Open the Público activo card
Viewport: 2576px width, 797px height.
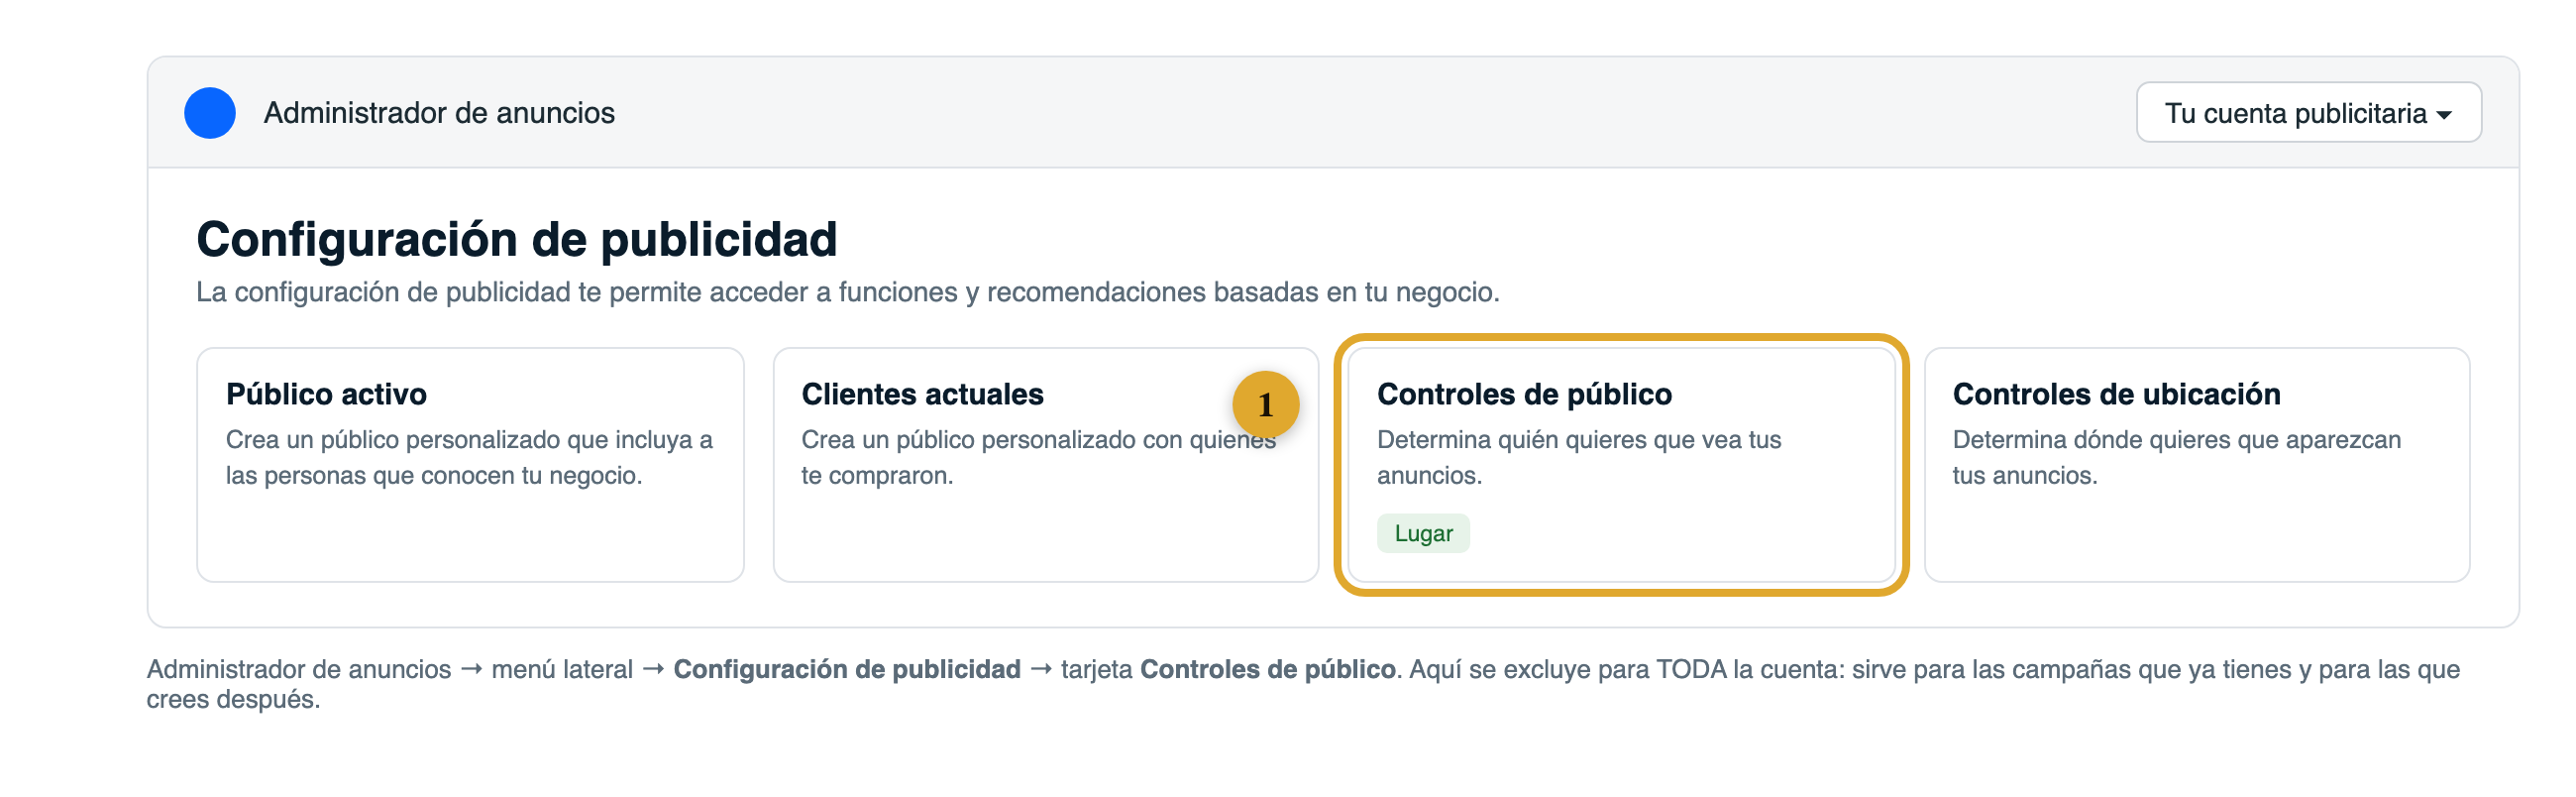point(470,465)
